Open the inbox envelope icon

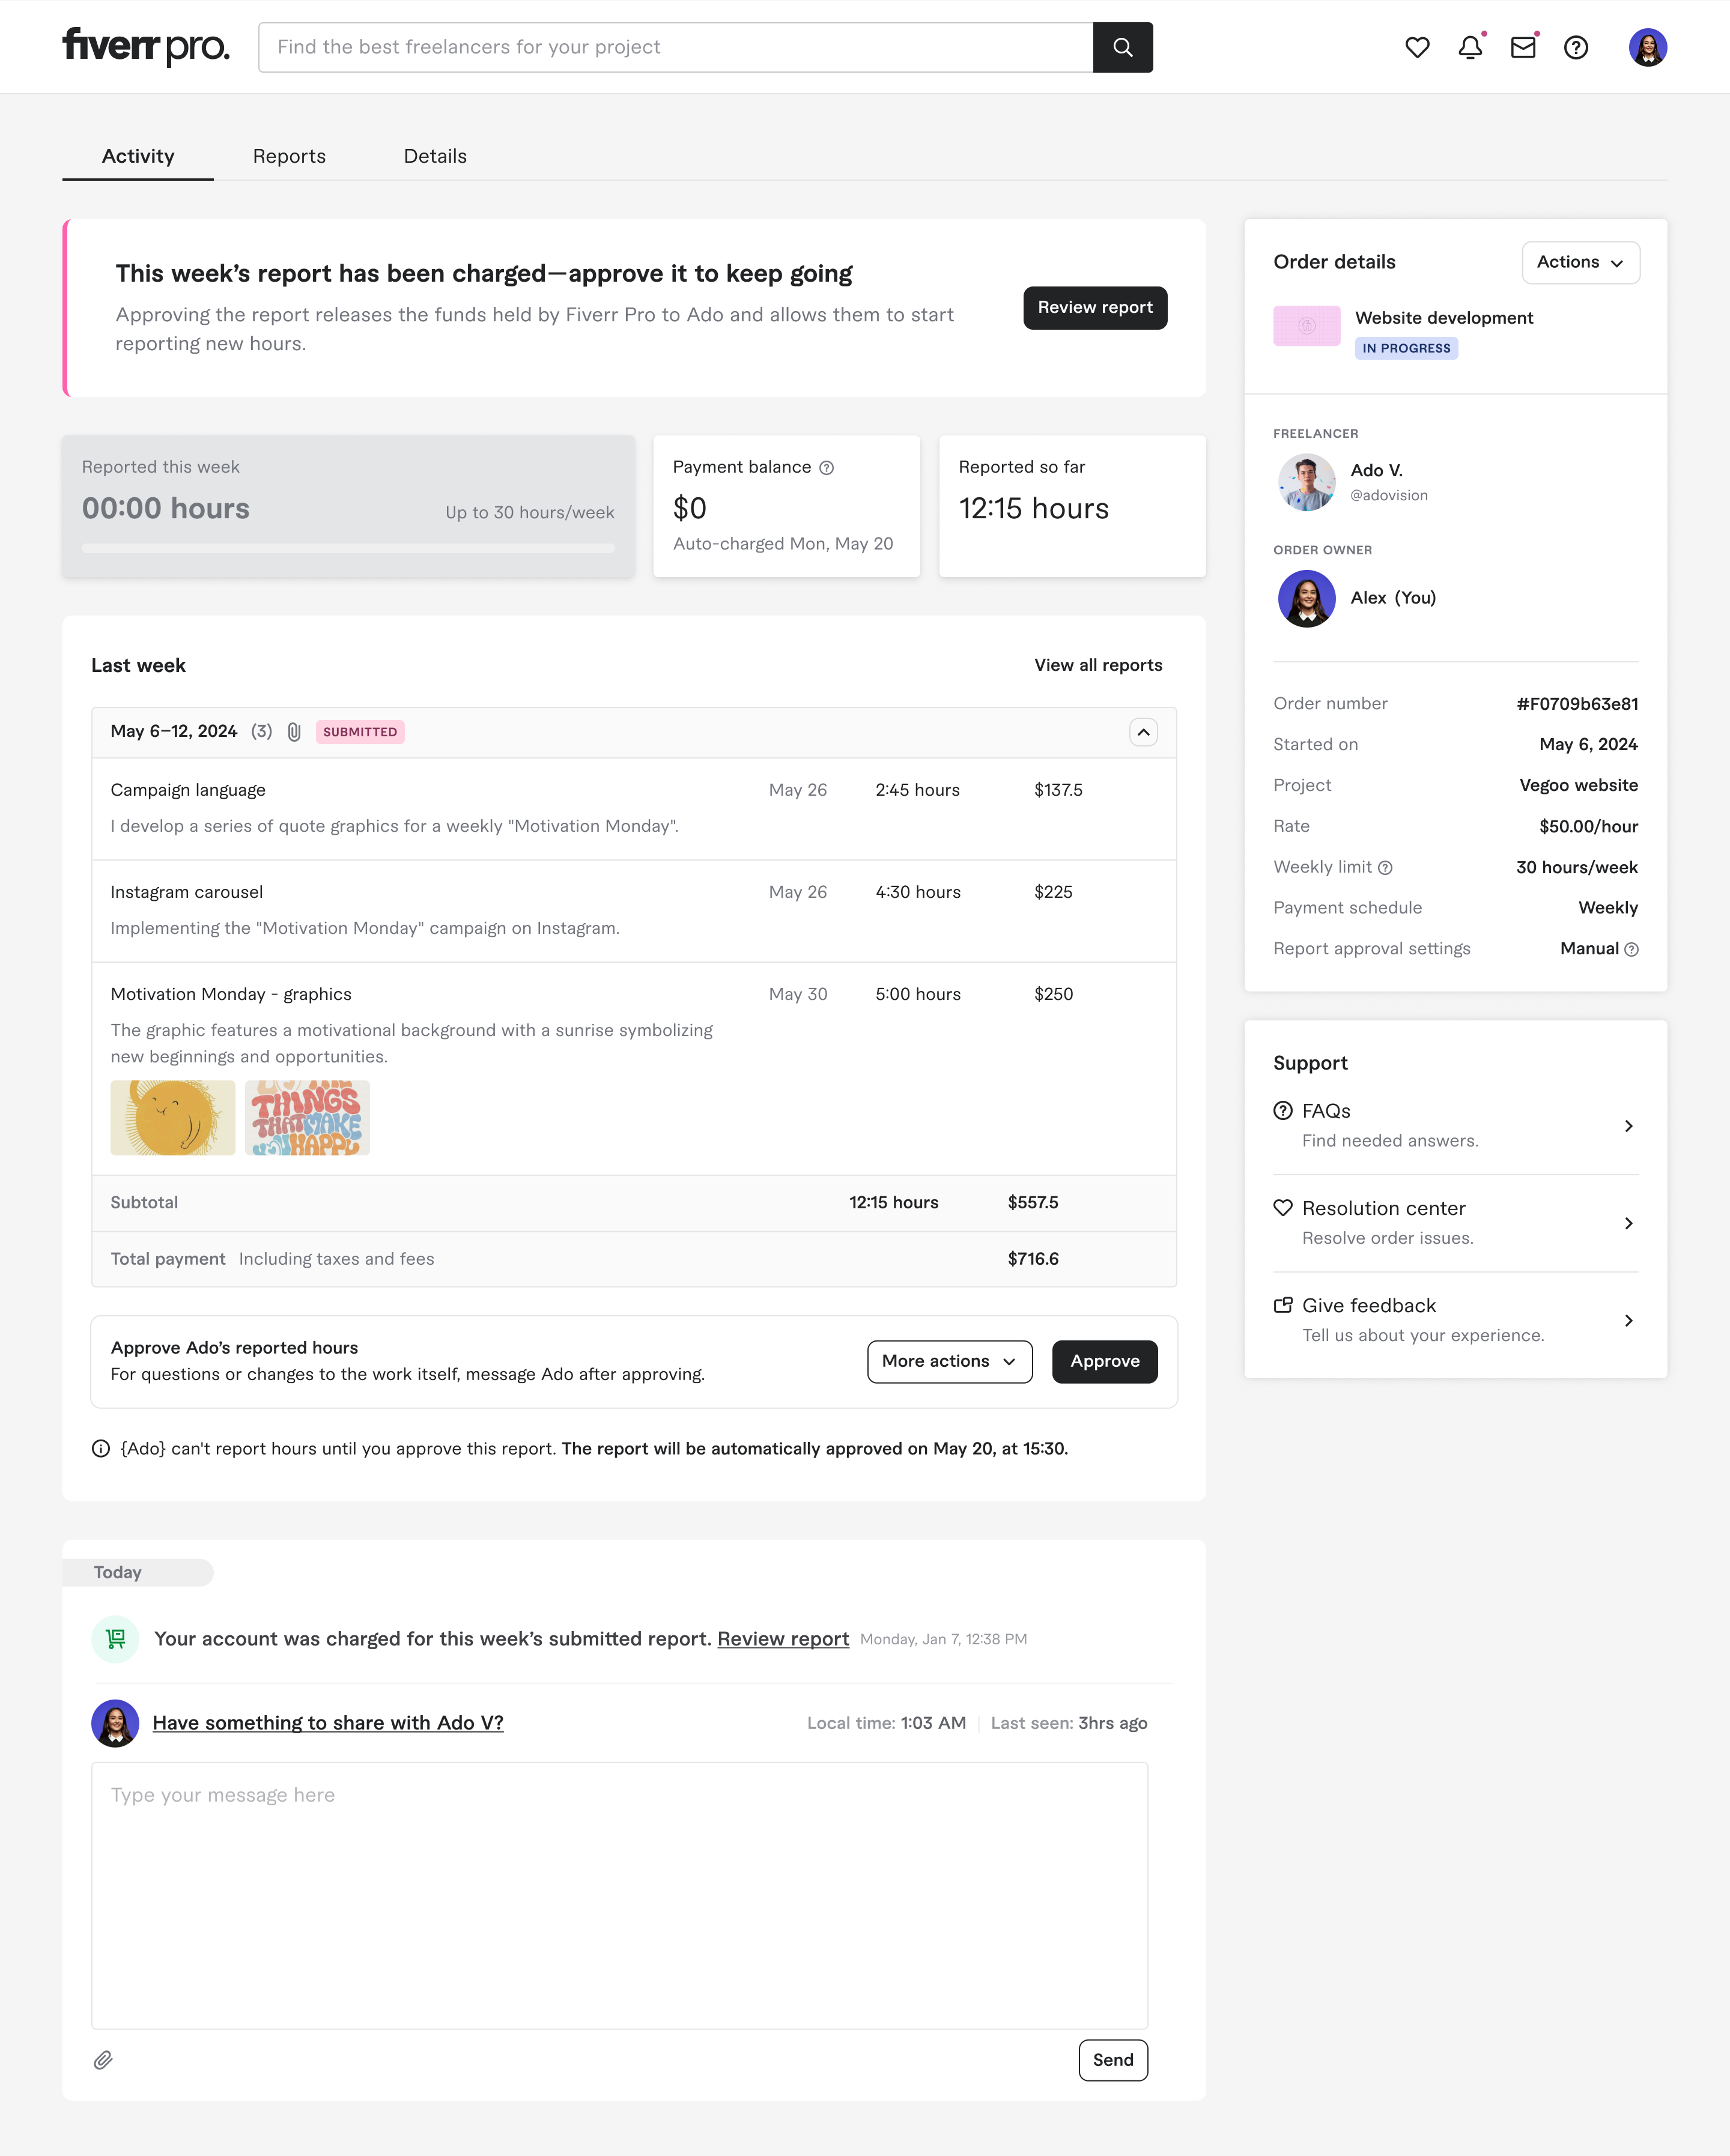(1522, 47)
